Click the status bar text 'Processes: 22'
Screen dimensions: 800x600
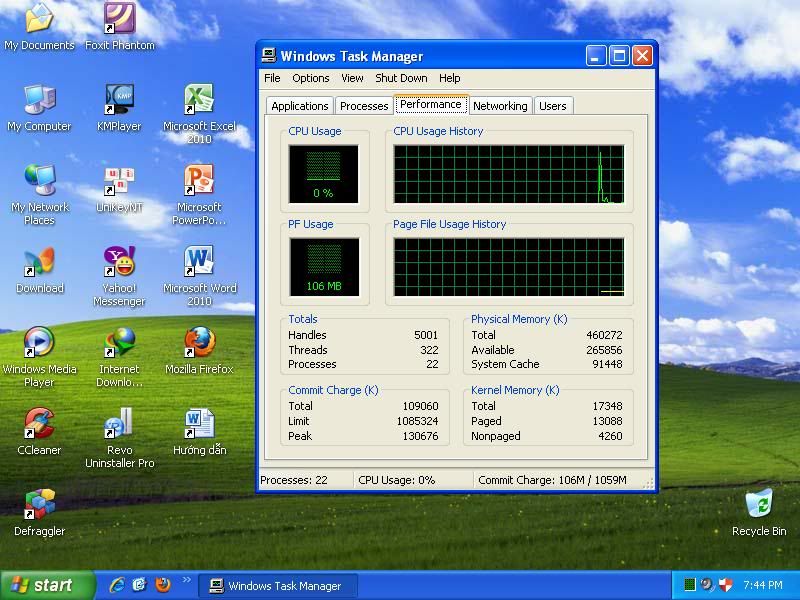294,480
